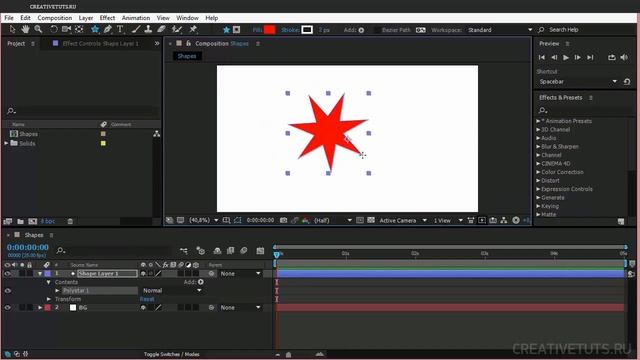Open the viewer magnification percentage dropdown
640x360 pixels.
[x=204, y=220]
